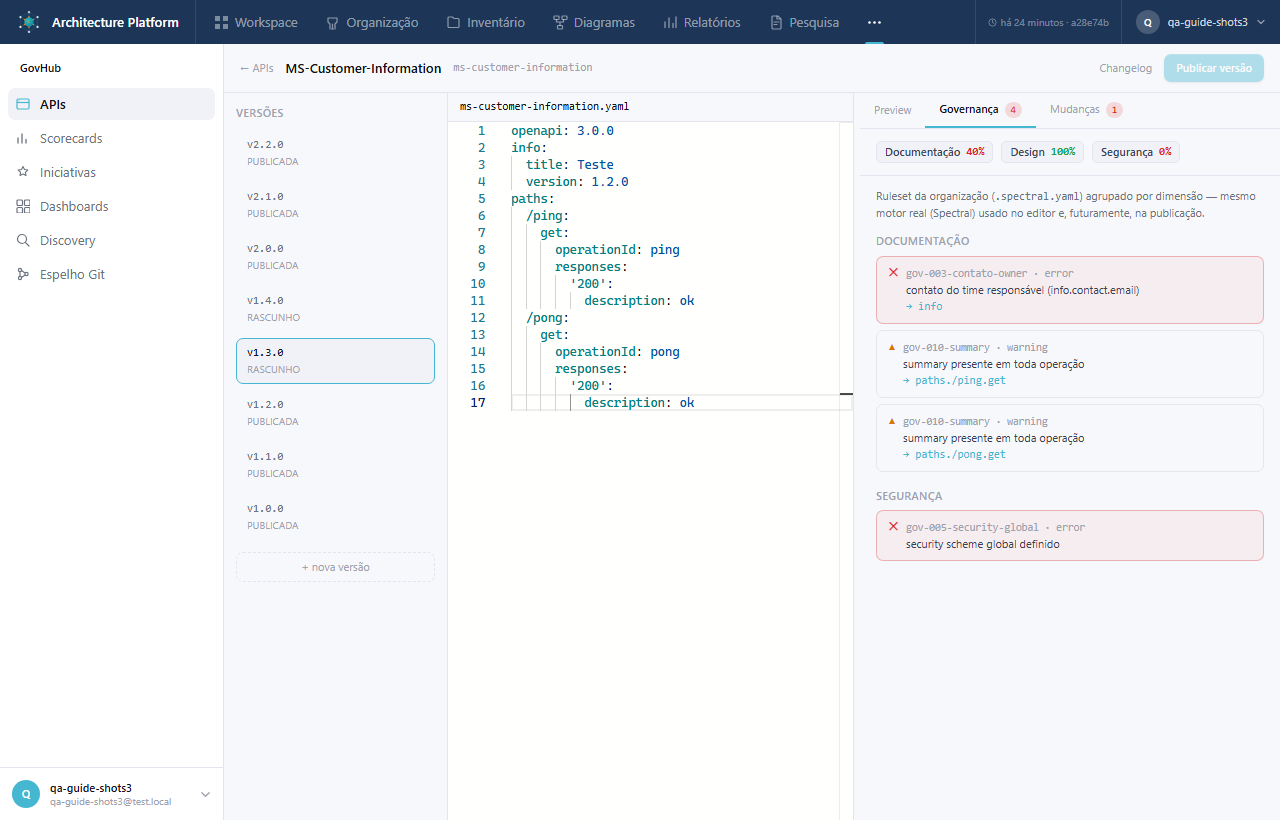This screenshot has height=820, width=1280.
Task: Open Pesquisa in top navigation
Action: [x=805, y=22]
